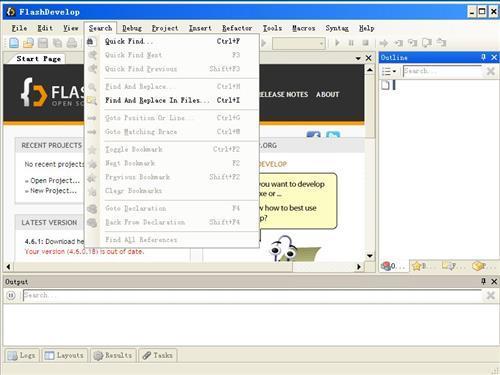This screenshot has height=375, width=500.
Task: Toggle the Output panel pause button
Action: [x=11, y=295]
